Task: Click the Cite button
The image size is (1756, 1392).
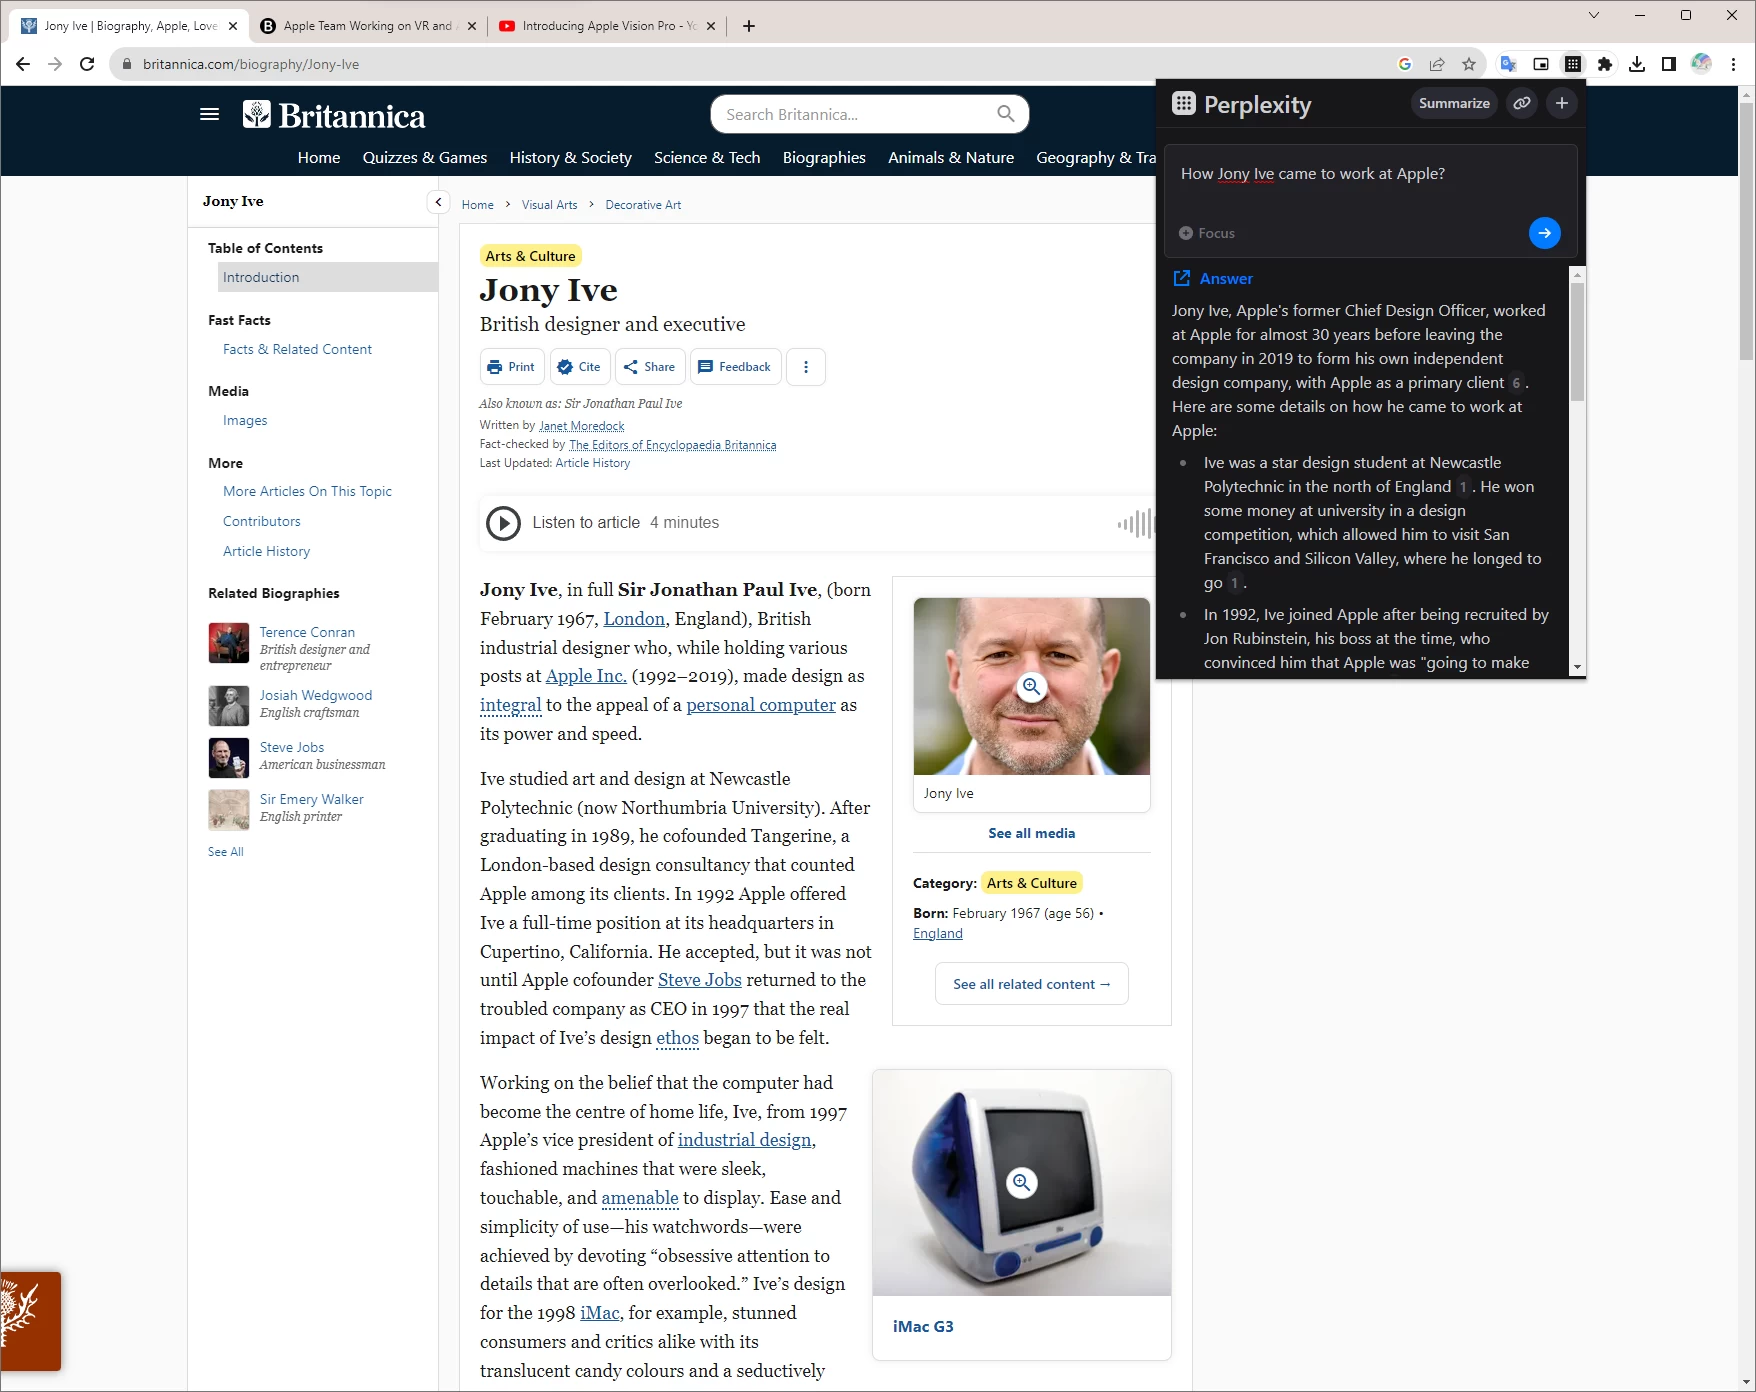Action: [x=580, y=367]
